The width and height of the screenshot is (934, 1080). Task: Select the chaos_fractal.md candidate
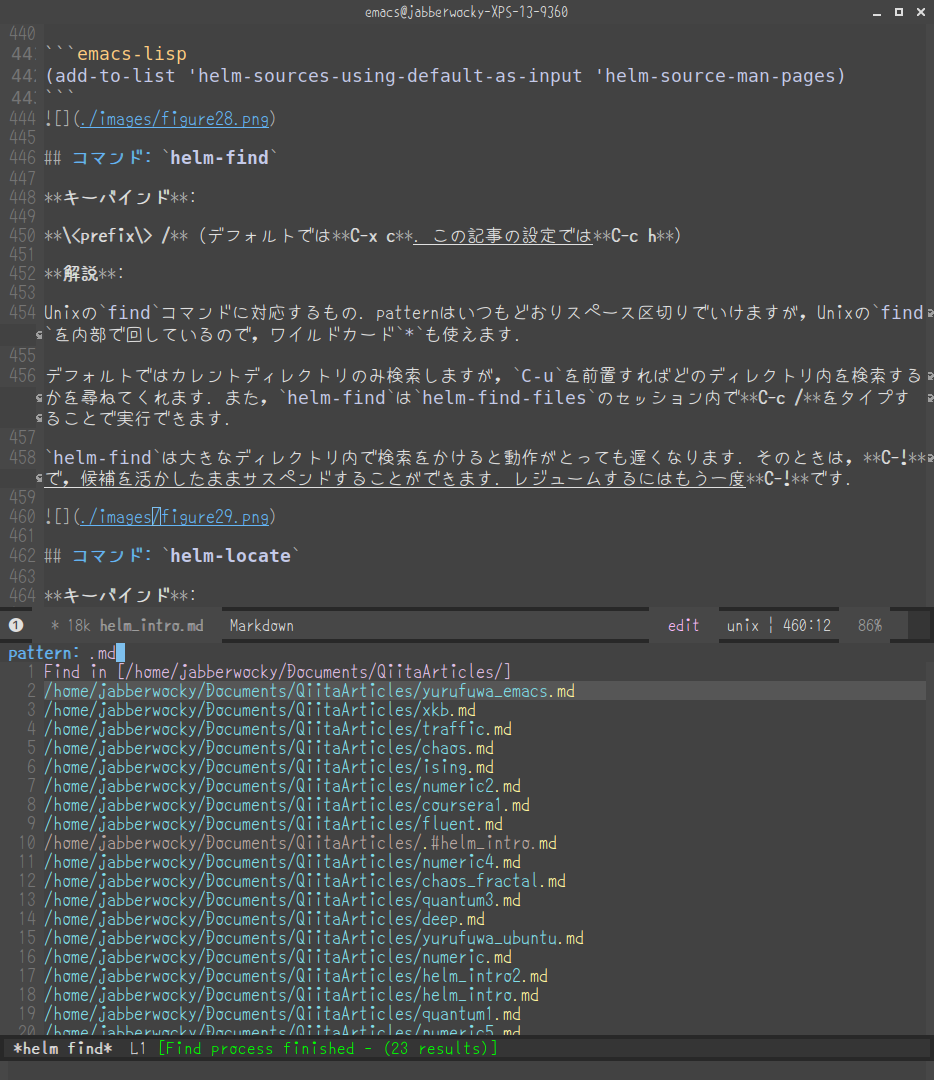[304, 881]
